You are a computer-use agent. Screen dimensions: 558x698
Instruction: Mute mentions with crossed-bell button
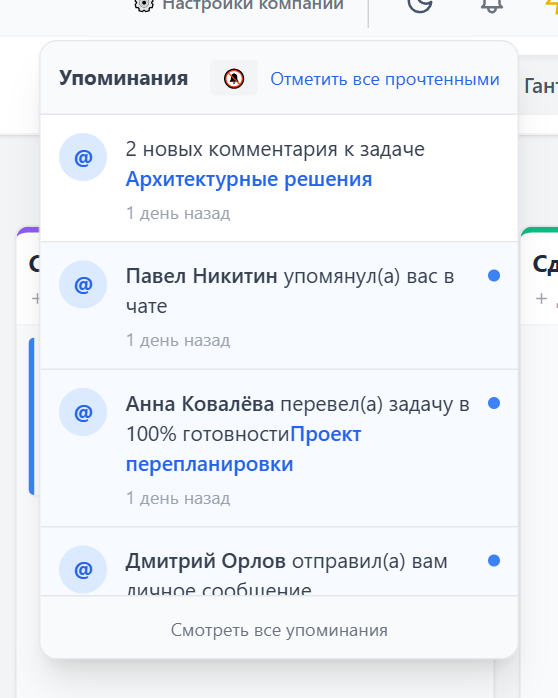(234, 78)
